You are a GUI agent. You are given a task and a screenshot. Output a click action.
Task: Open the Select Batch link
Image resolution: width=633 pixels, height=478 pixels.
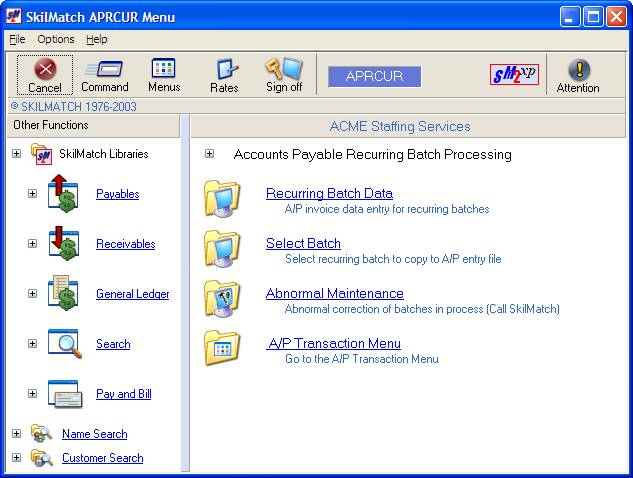[x=303, y=243]
